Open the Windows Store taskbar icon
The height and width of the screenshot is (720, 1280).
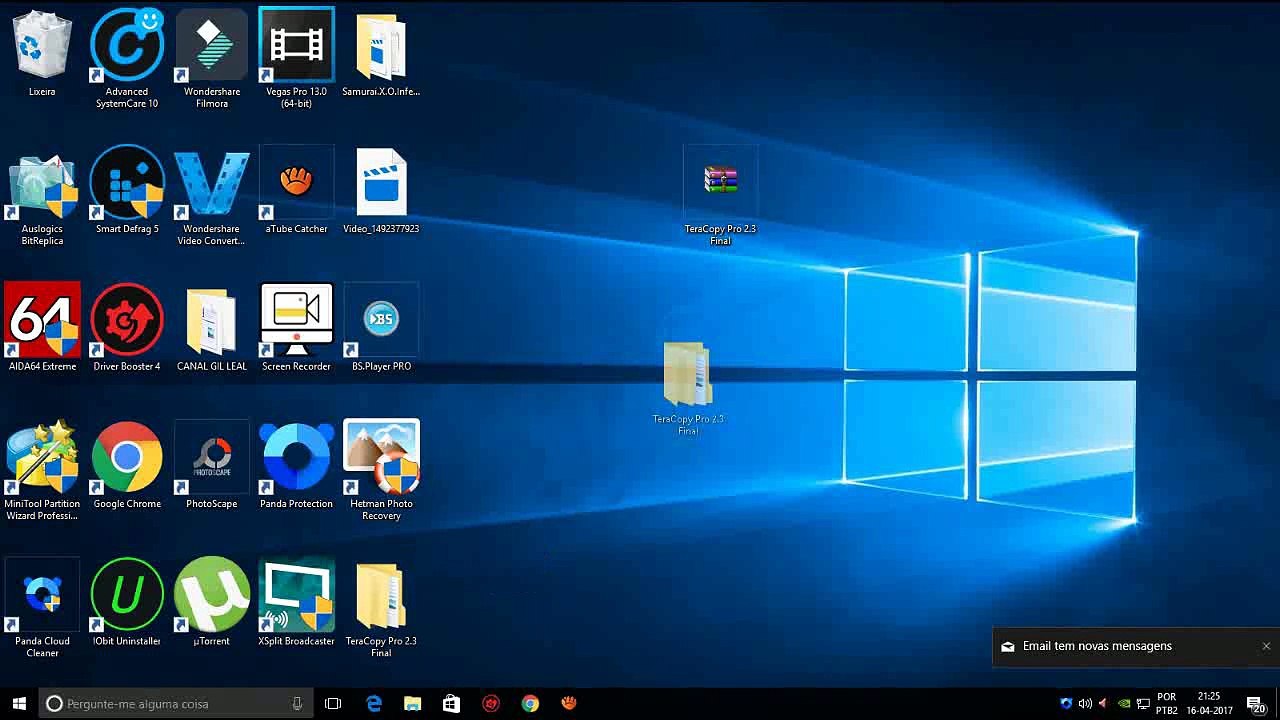click(451, 704)
